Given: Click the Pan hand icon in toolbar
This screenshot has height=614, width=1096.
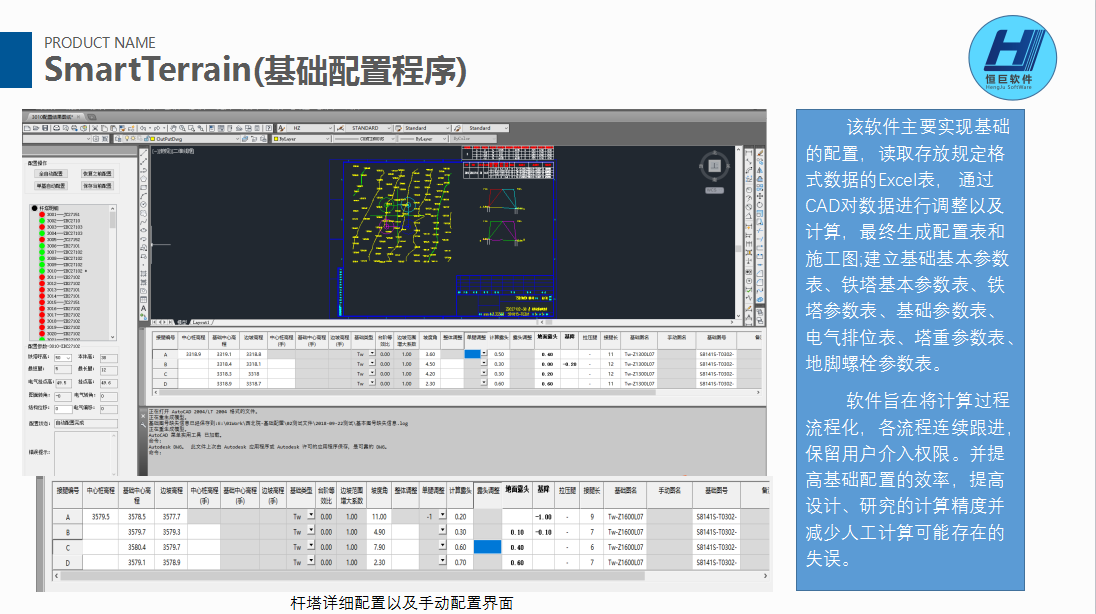Looking at the screenshot, I should click(173, 128).
